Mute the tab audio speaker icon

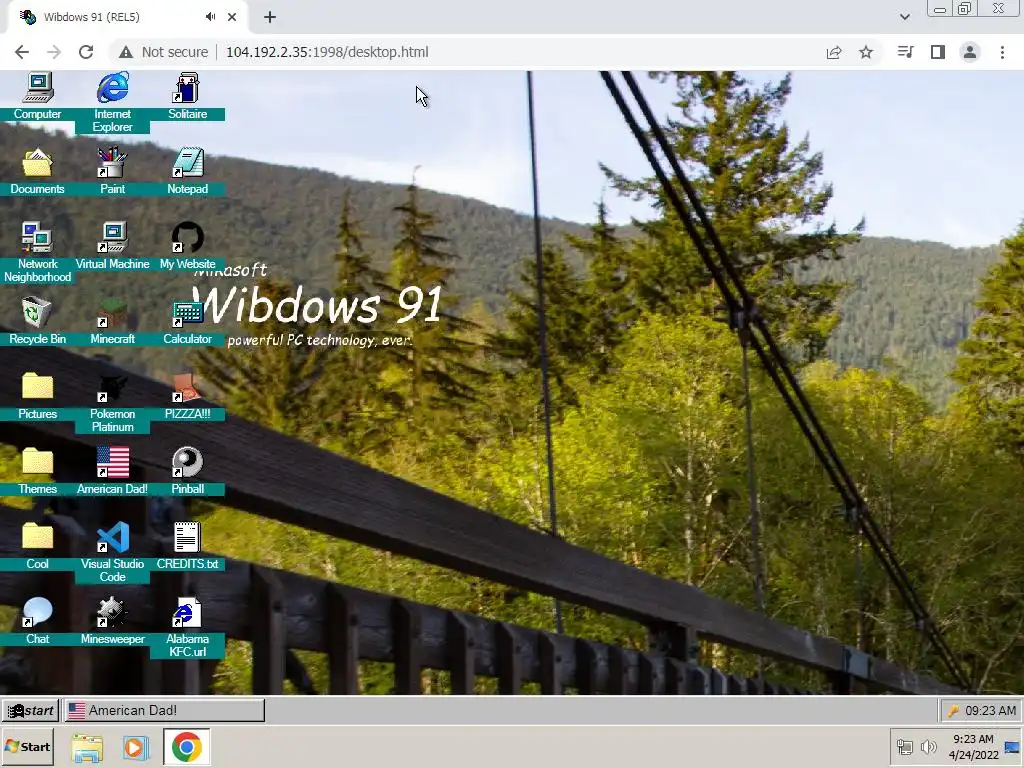coord(210,17)
